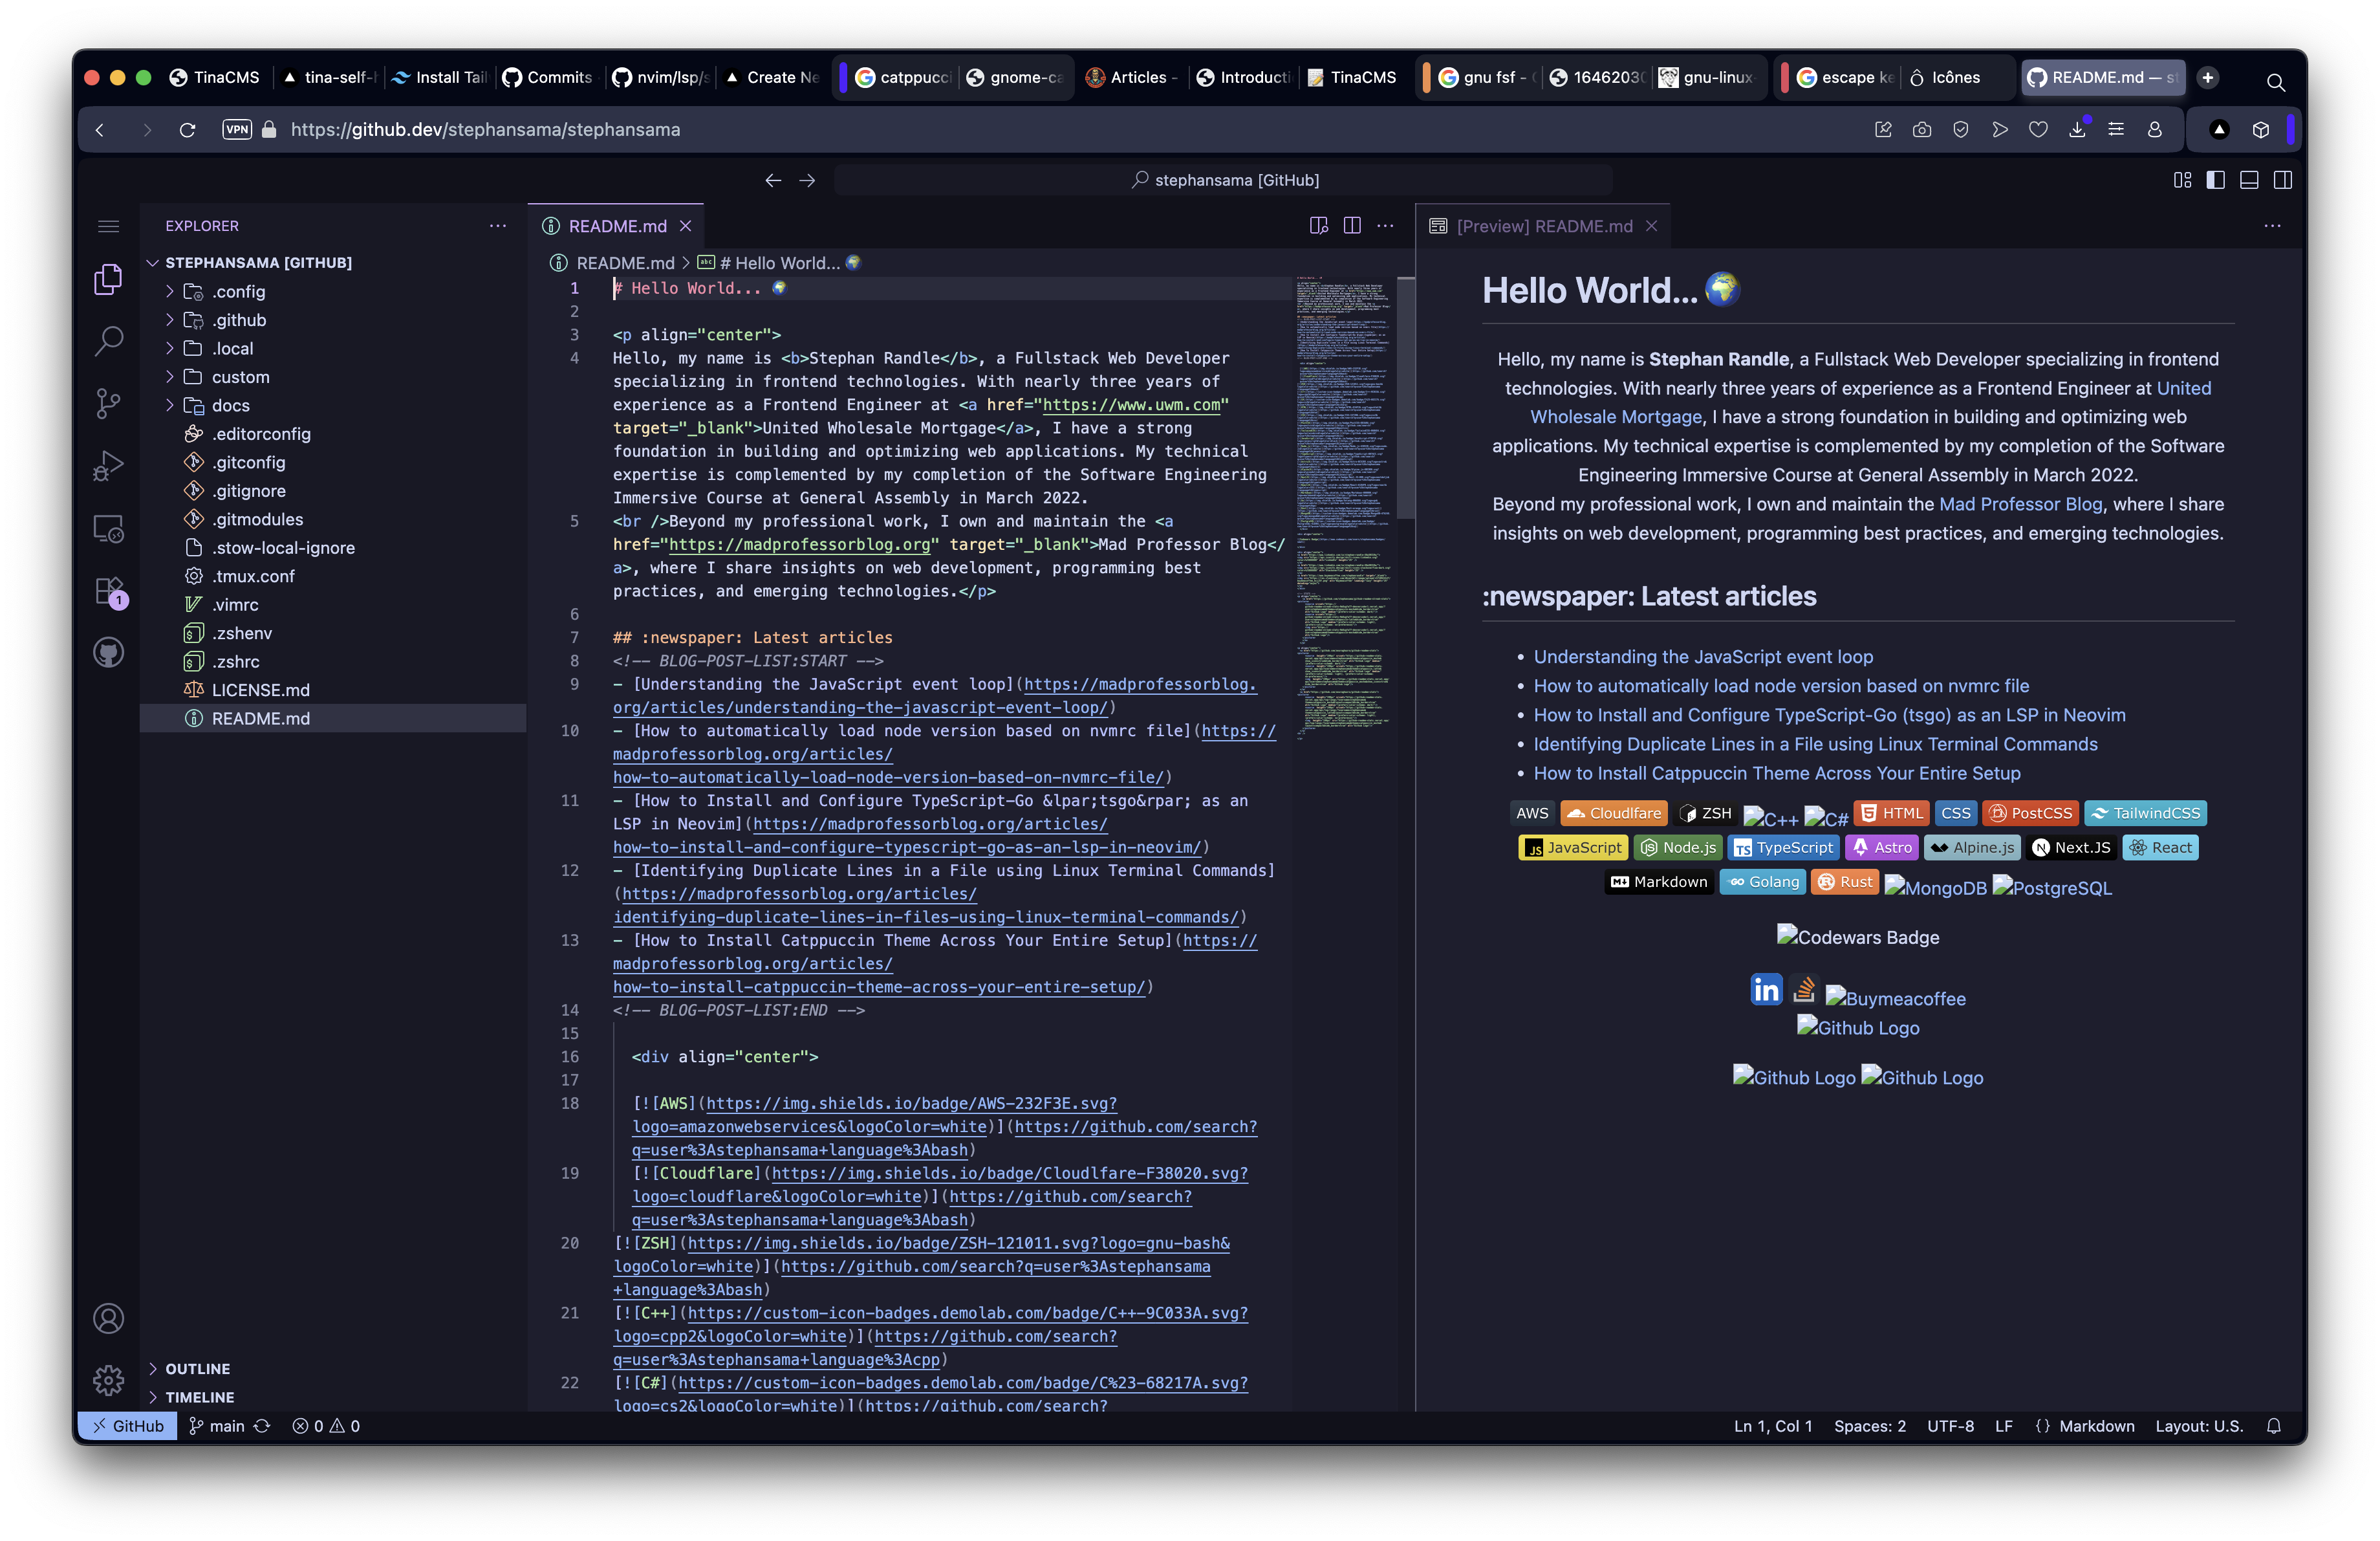
Task: Close the README.md editor tab
Action: [x=686, y=226]
